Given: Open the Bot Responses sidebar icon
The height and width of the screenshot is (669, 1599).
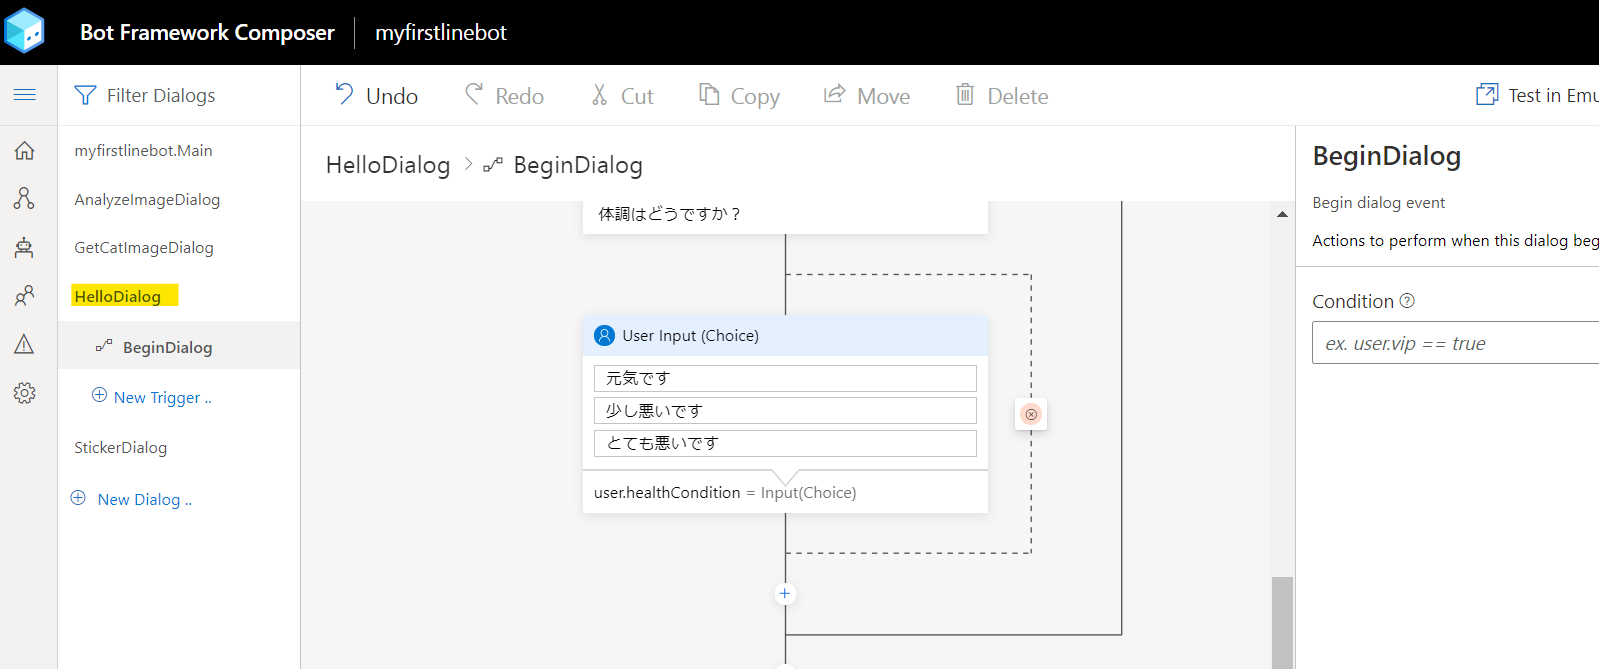Looking at the screenshot, I should tap(25, 247).
